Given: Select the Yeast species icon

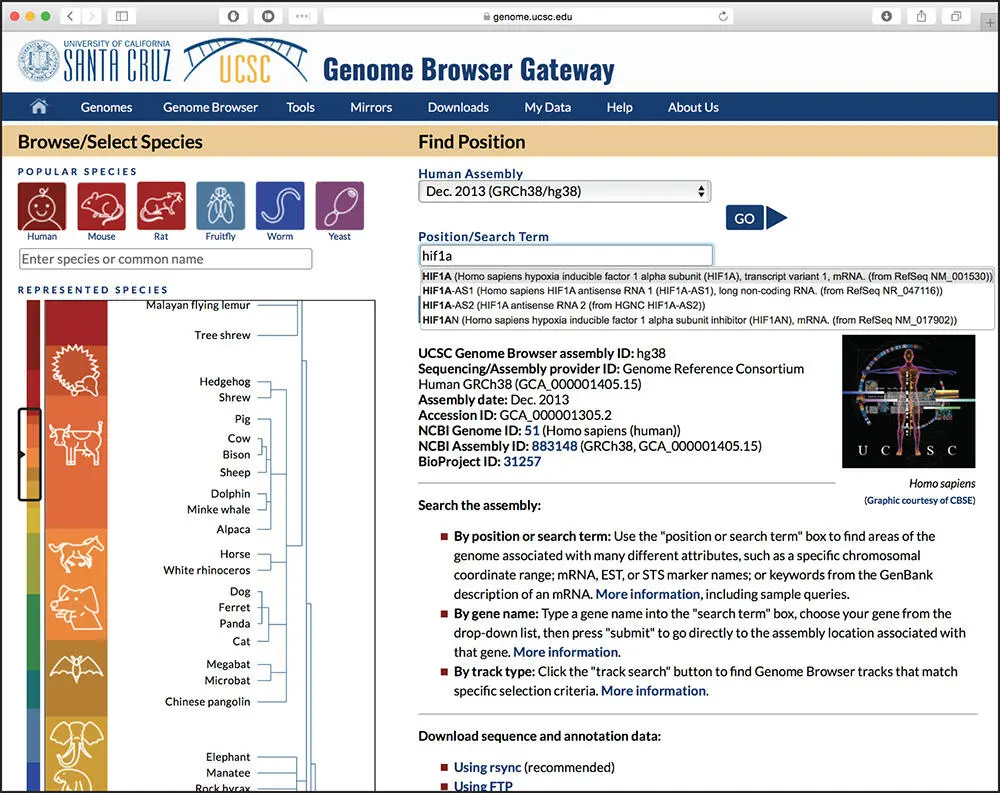Looking at the screenshot, I should [x=339, y=205].
